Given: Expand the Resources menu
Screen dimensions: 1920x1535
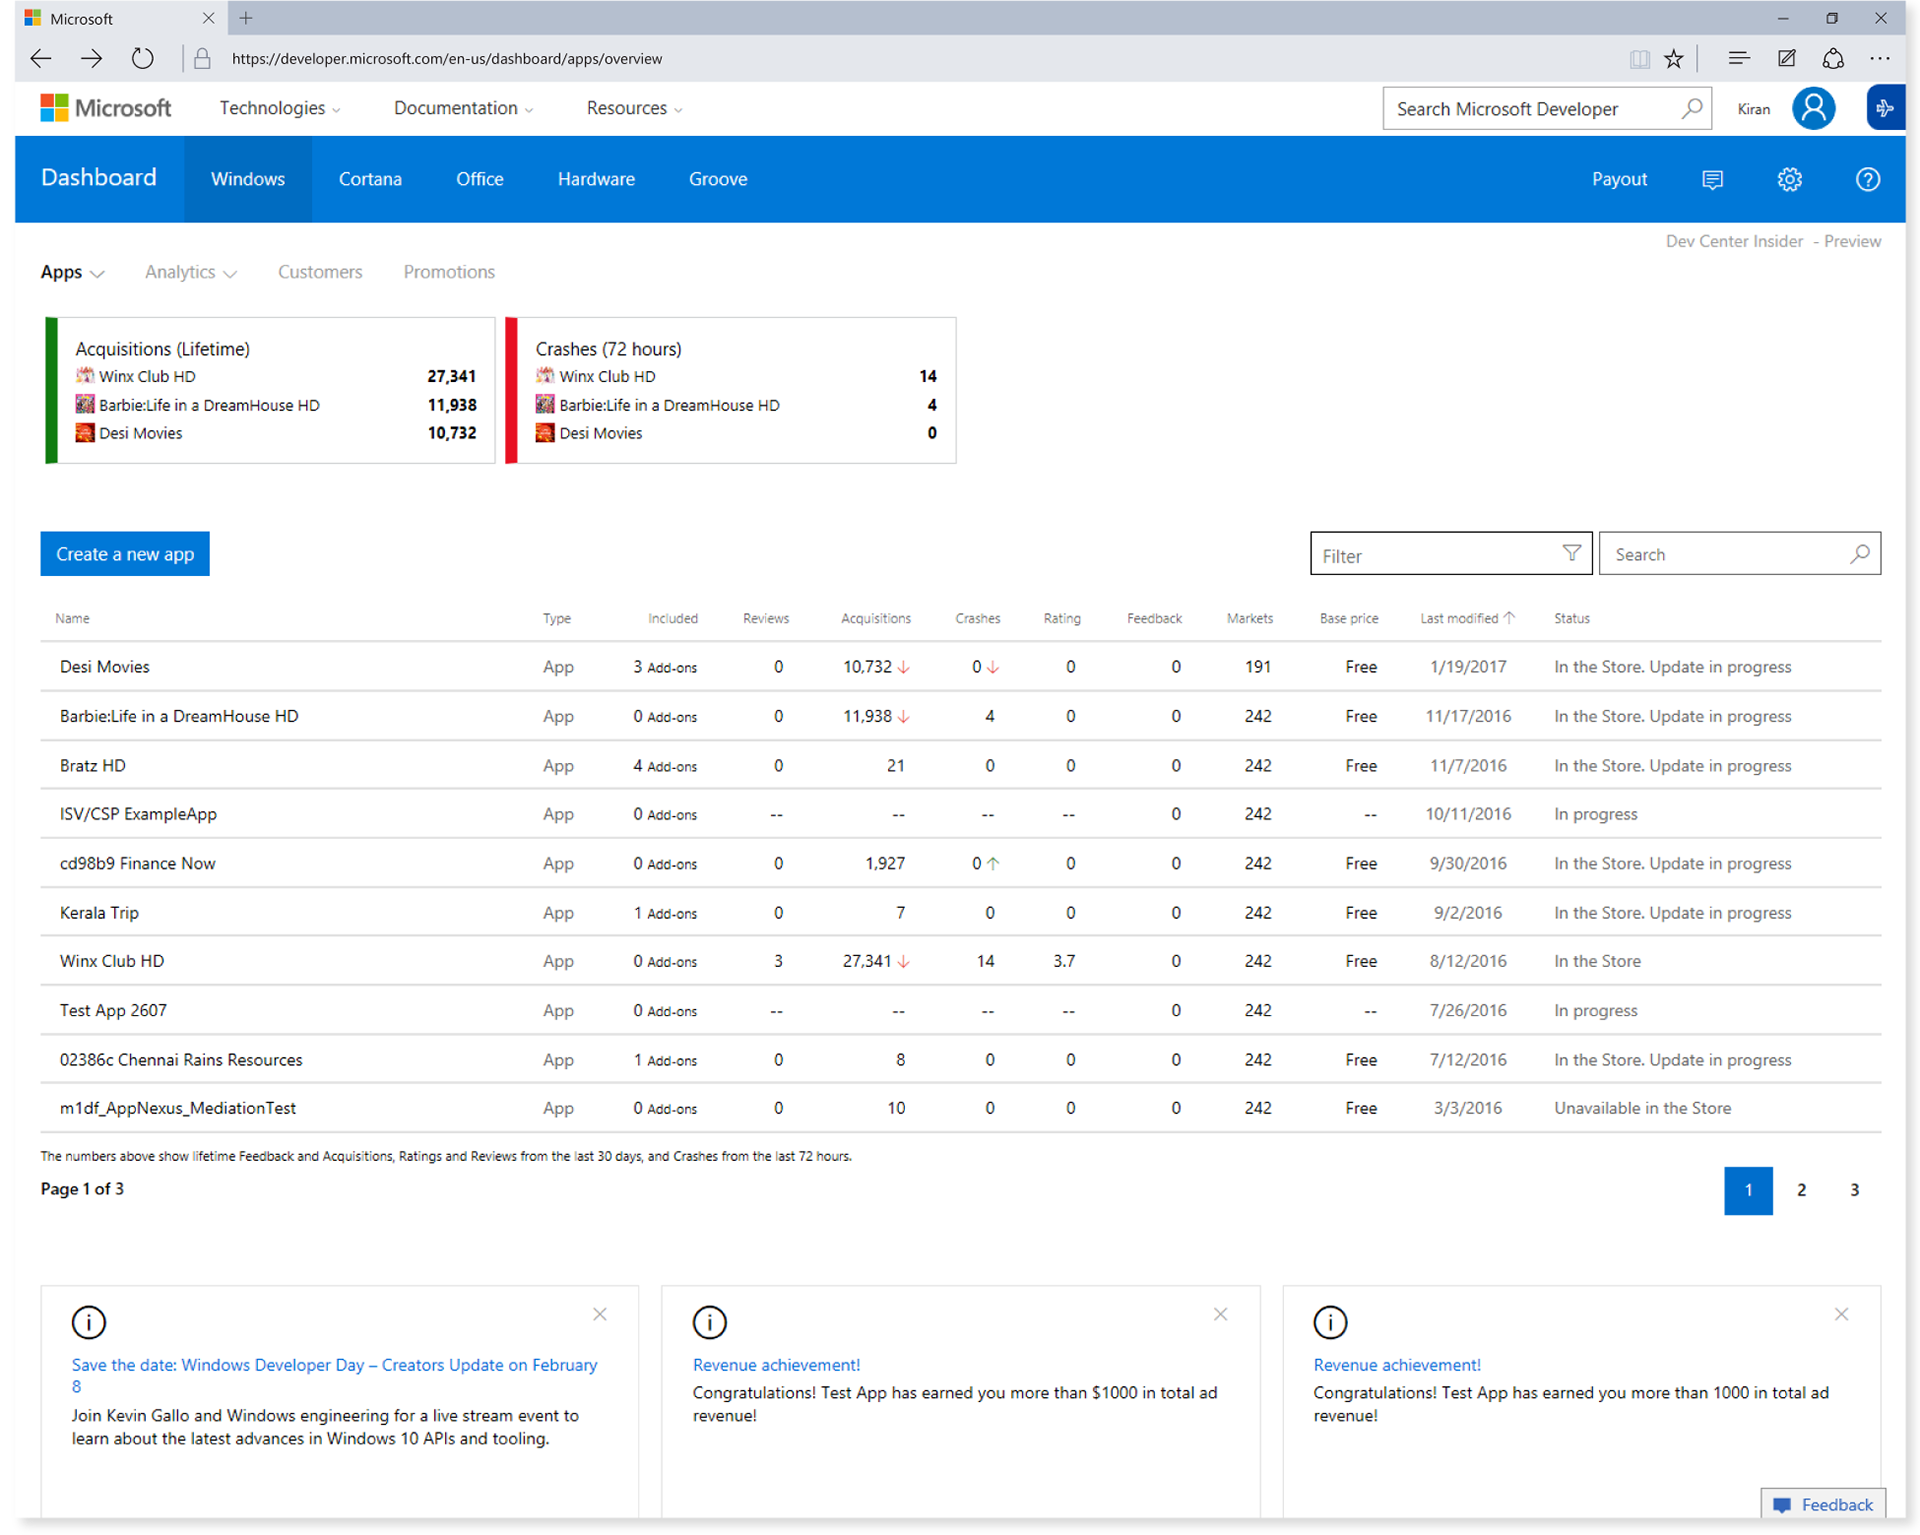Looking at the screenshot, I should [x=634, y=108].
